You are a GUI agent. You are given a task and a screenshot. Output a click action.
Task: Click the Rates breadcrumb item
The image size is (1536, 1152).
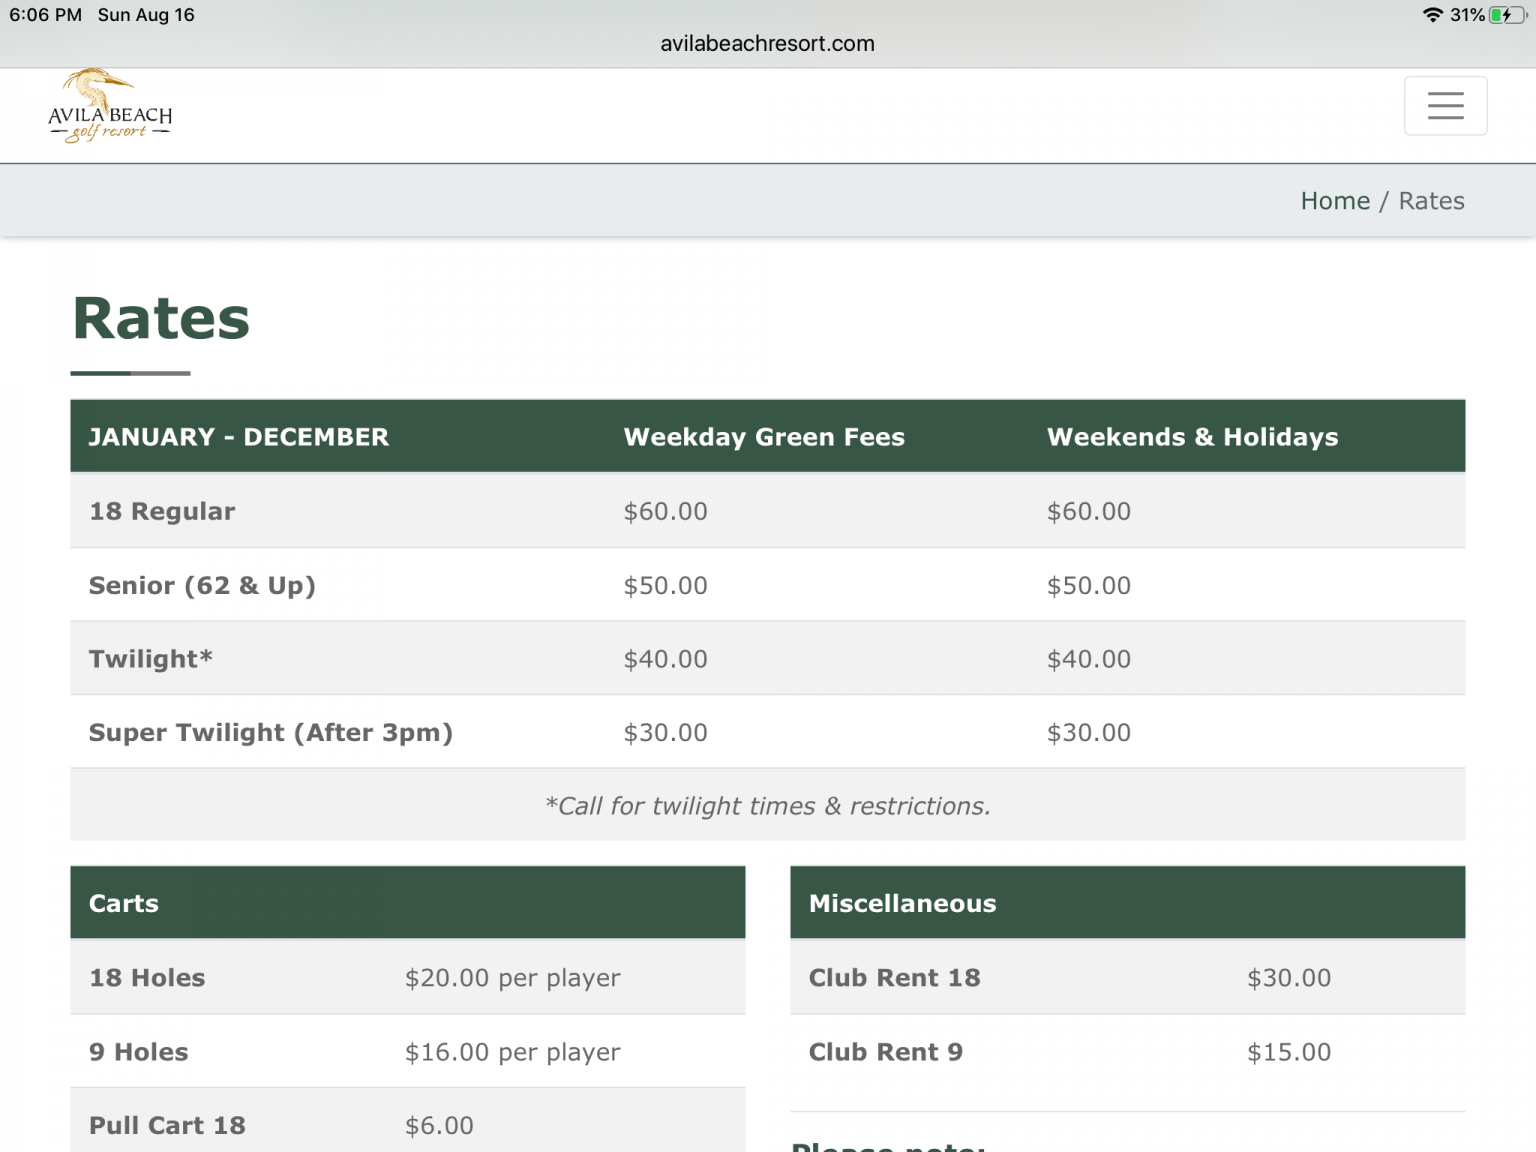coord(1430,201)
